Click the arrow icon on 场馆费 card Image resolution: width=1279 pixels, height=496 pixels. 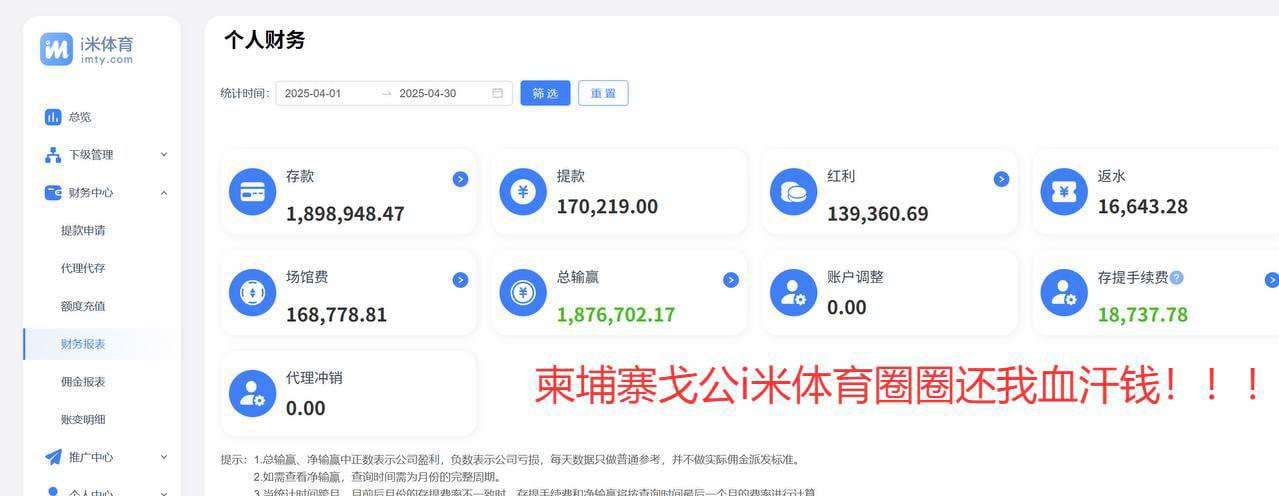pyautogui.click(x=460, y=280)
